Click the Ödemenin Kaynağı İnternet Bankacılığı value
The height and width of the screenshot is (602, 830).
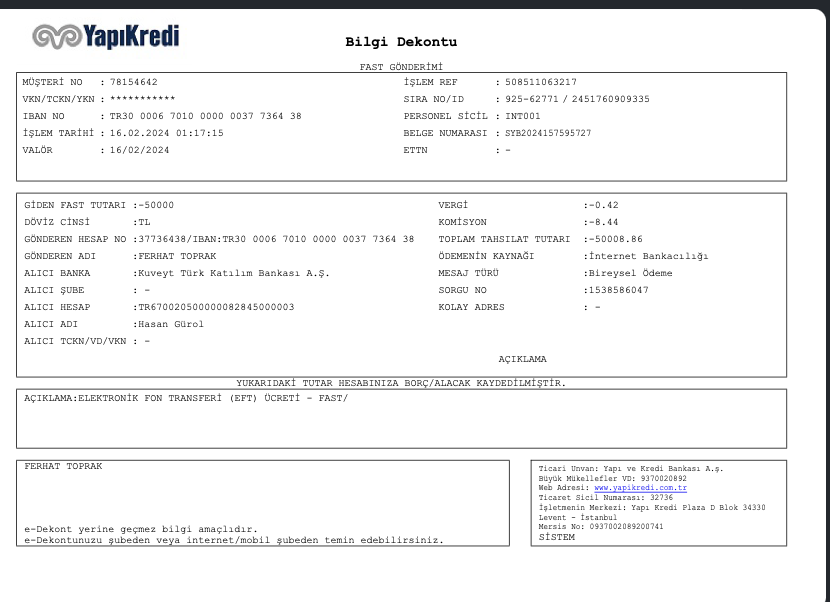pos(647,256)
